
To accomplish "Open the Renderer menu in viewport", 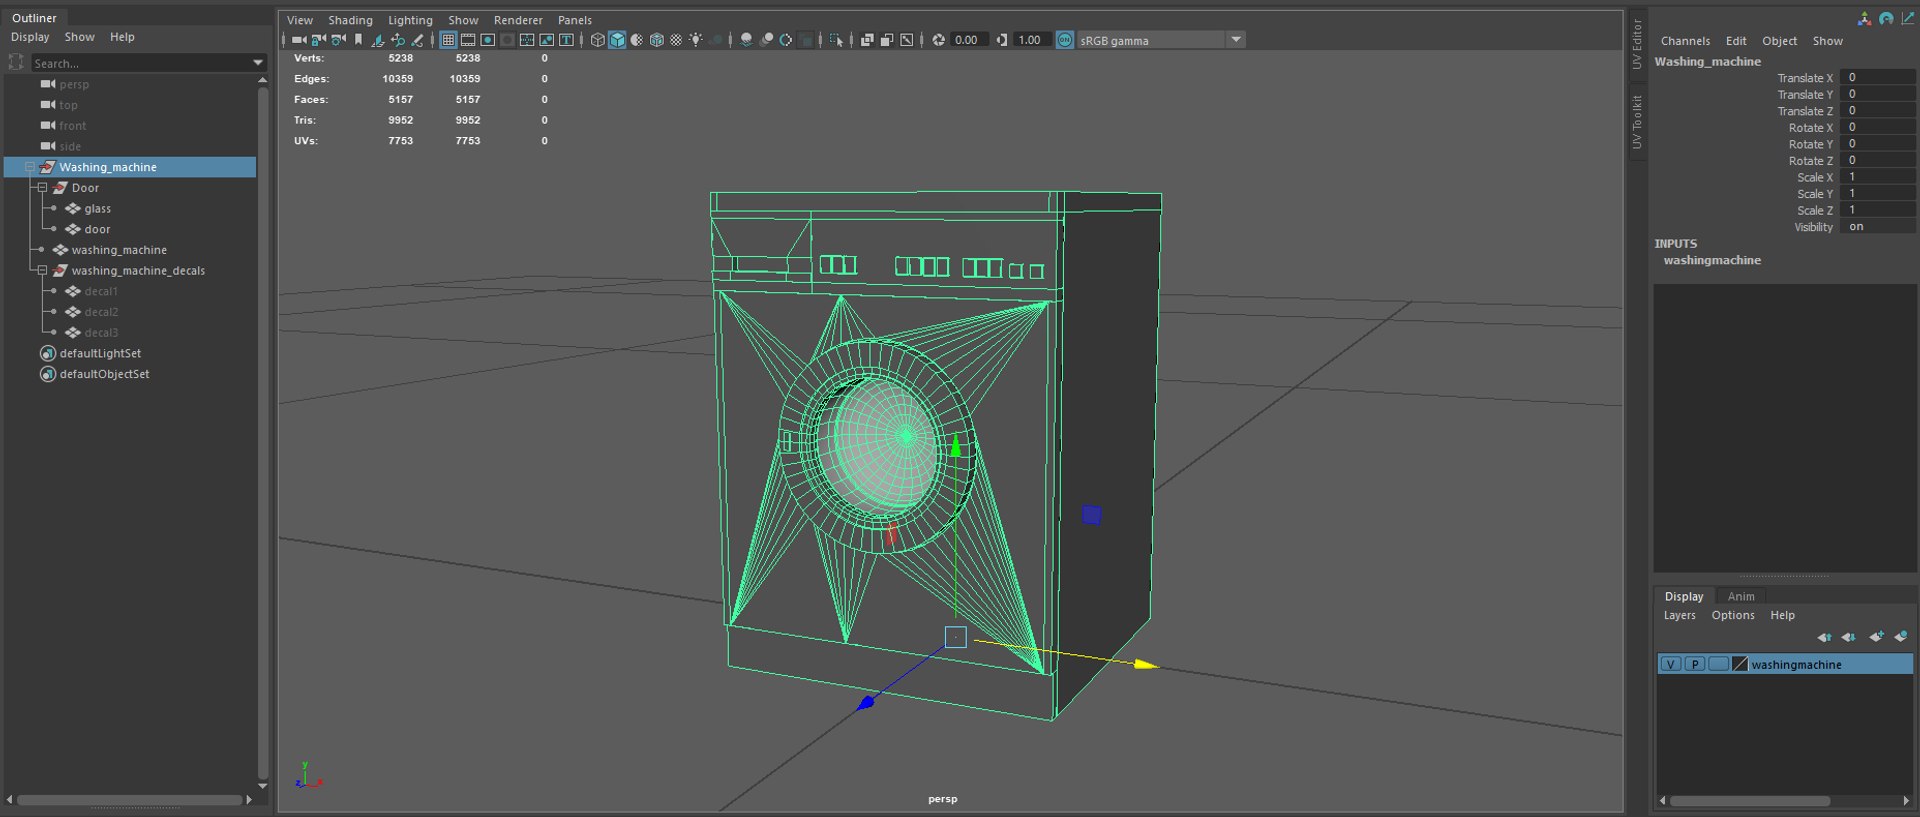I will (x=518, y=20).
